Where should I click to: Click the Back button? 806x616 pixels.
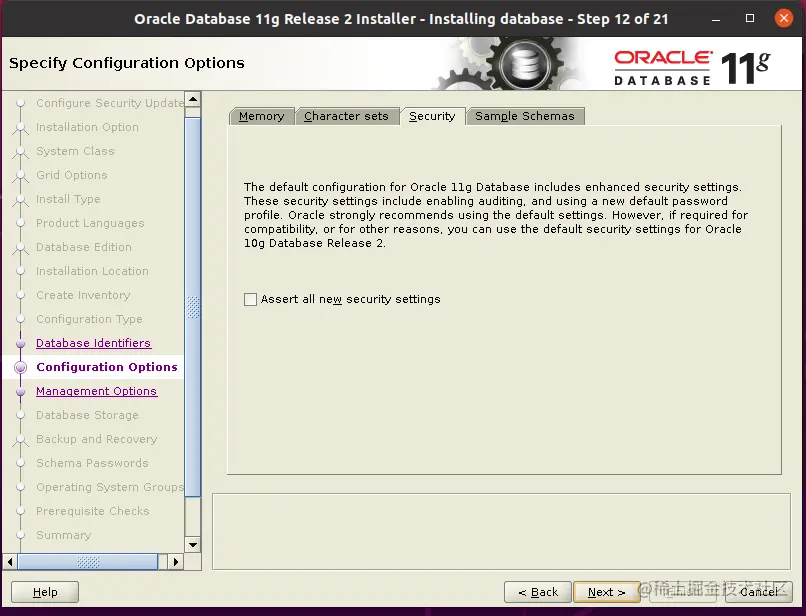[538, 592]
